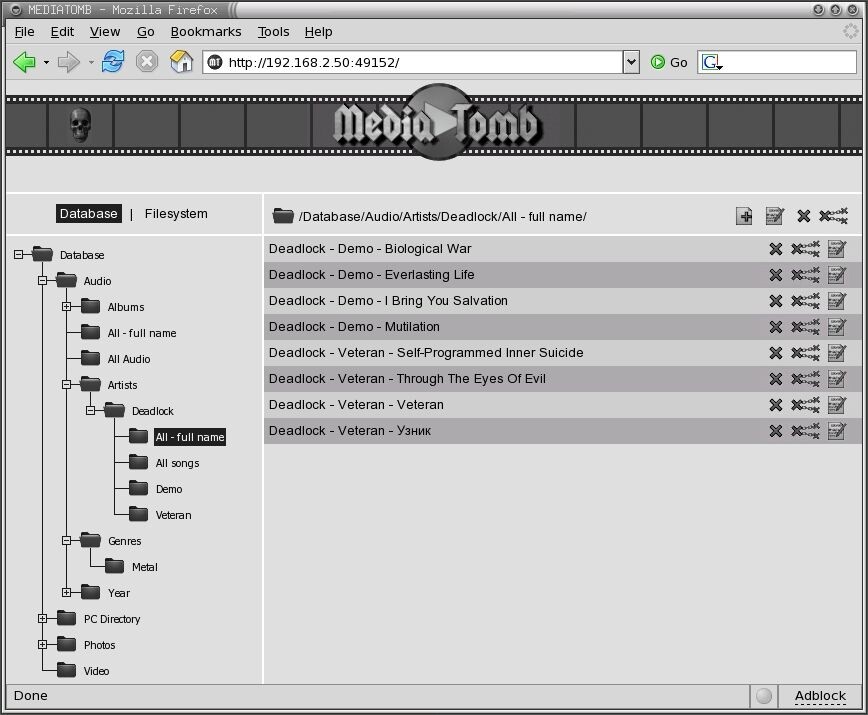The width and height of the screenshot is (868, 715).
Task: Select the Metal genre folder
Action: (x=144, y=567)
